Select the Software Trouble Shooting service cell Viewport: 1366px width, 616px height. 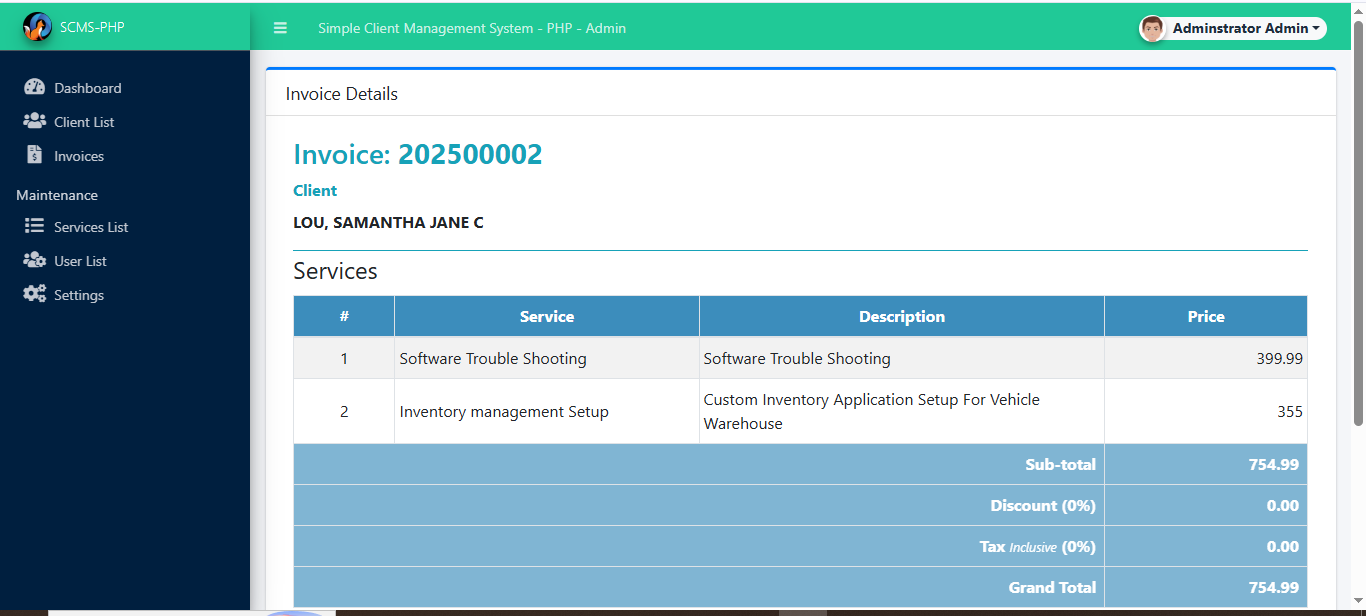pos(547,358)
